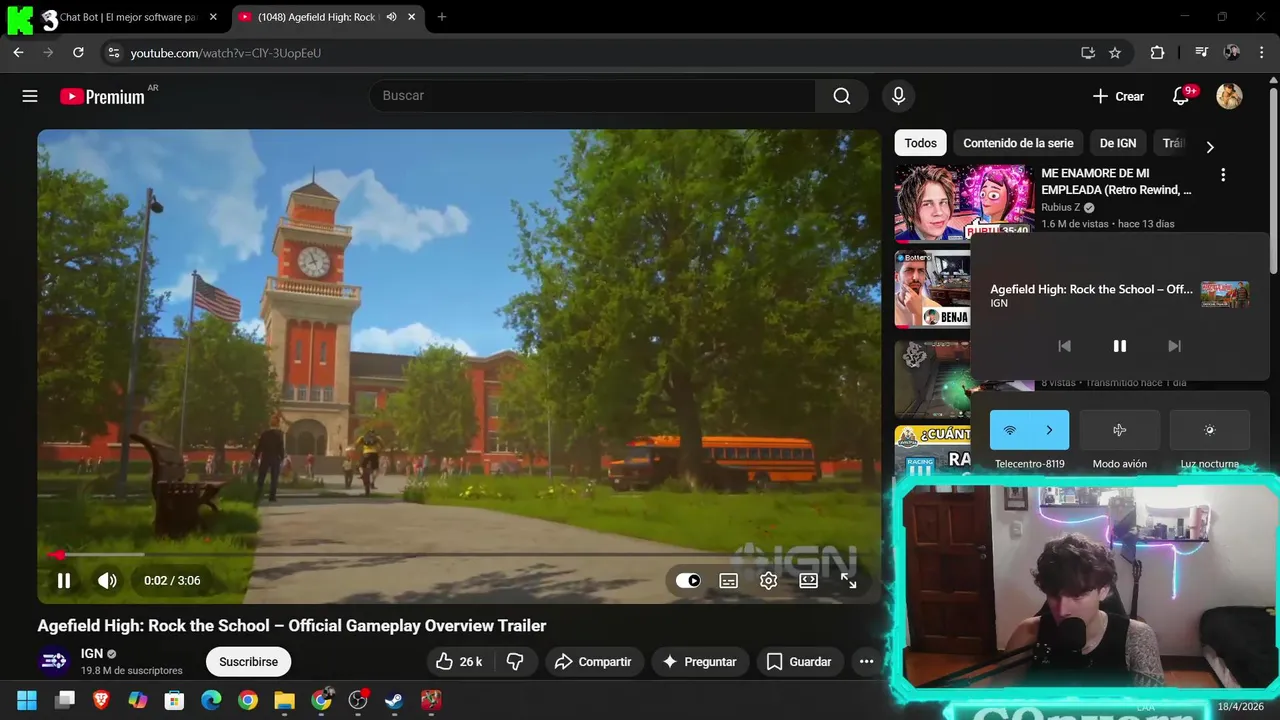Open the Chrome three-dot menu
This screenshot has height=720, width=1280.
[x=1261, y=53]
